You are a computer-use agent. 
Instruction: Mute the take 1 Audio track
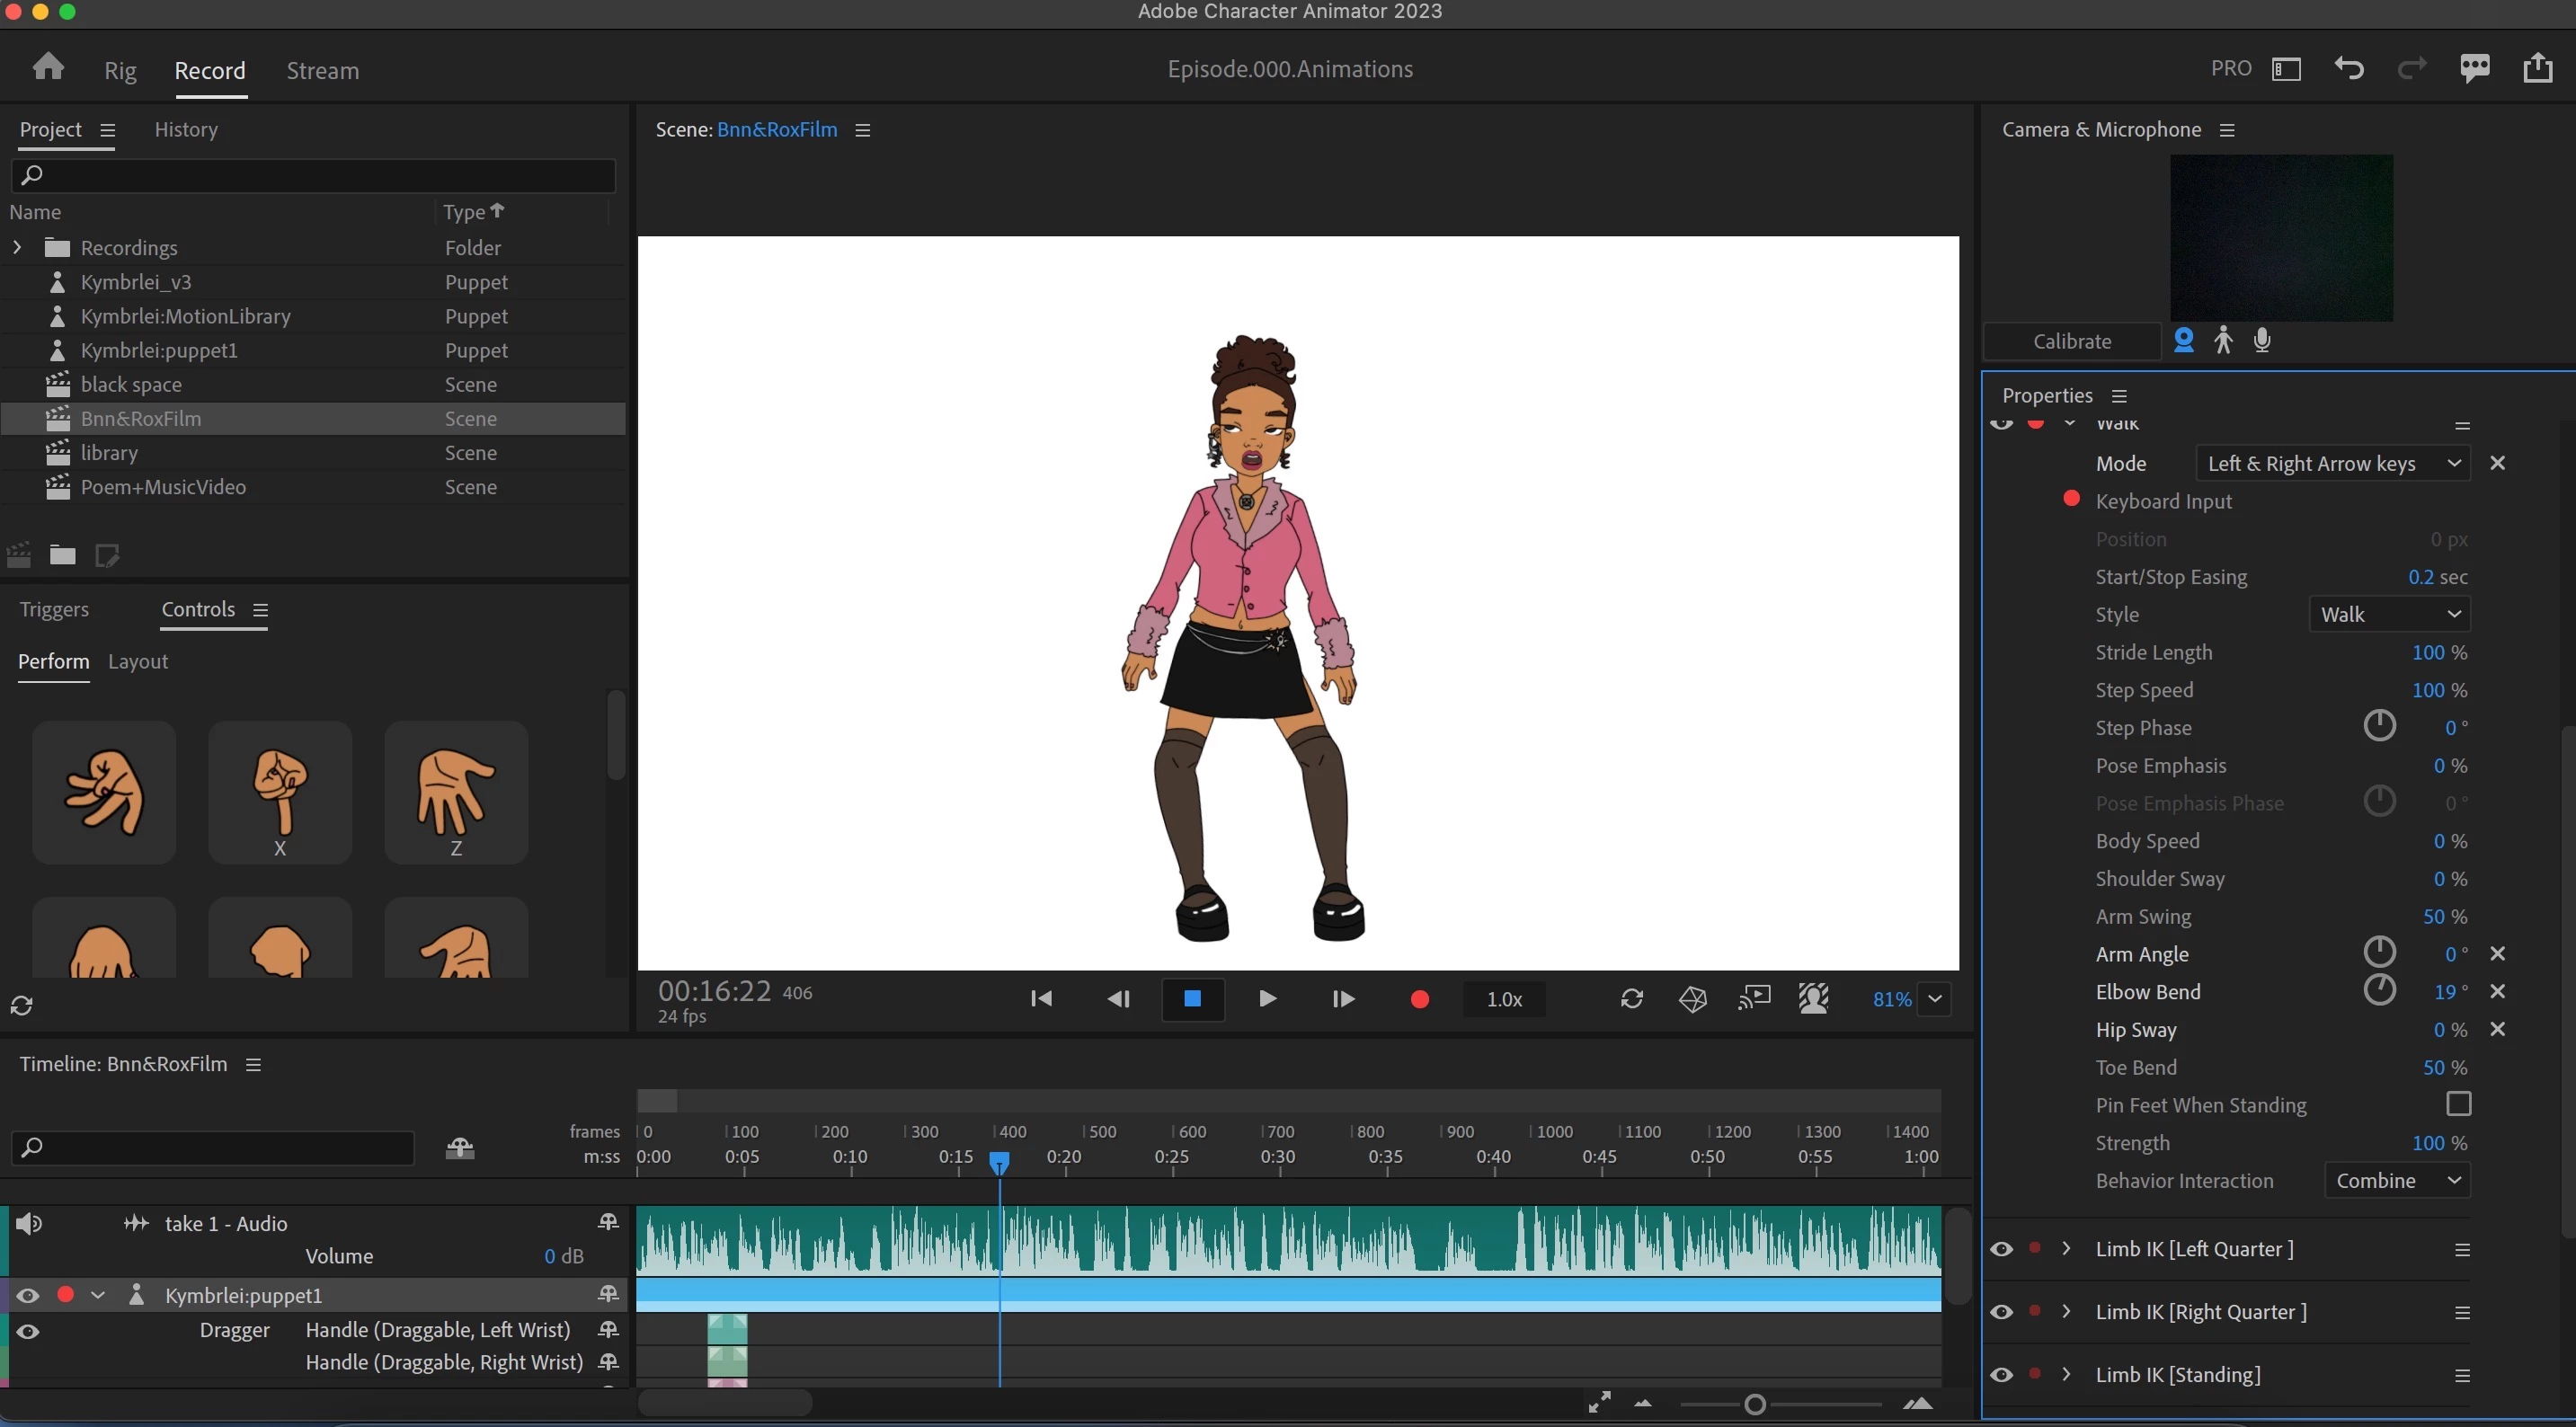coord(29,1223)
